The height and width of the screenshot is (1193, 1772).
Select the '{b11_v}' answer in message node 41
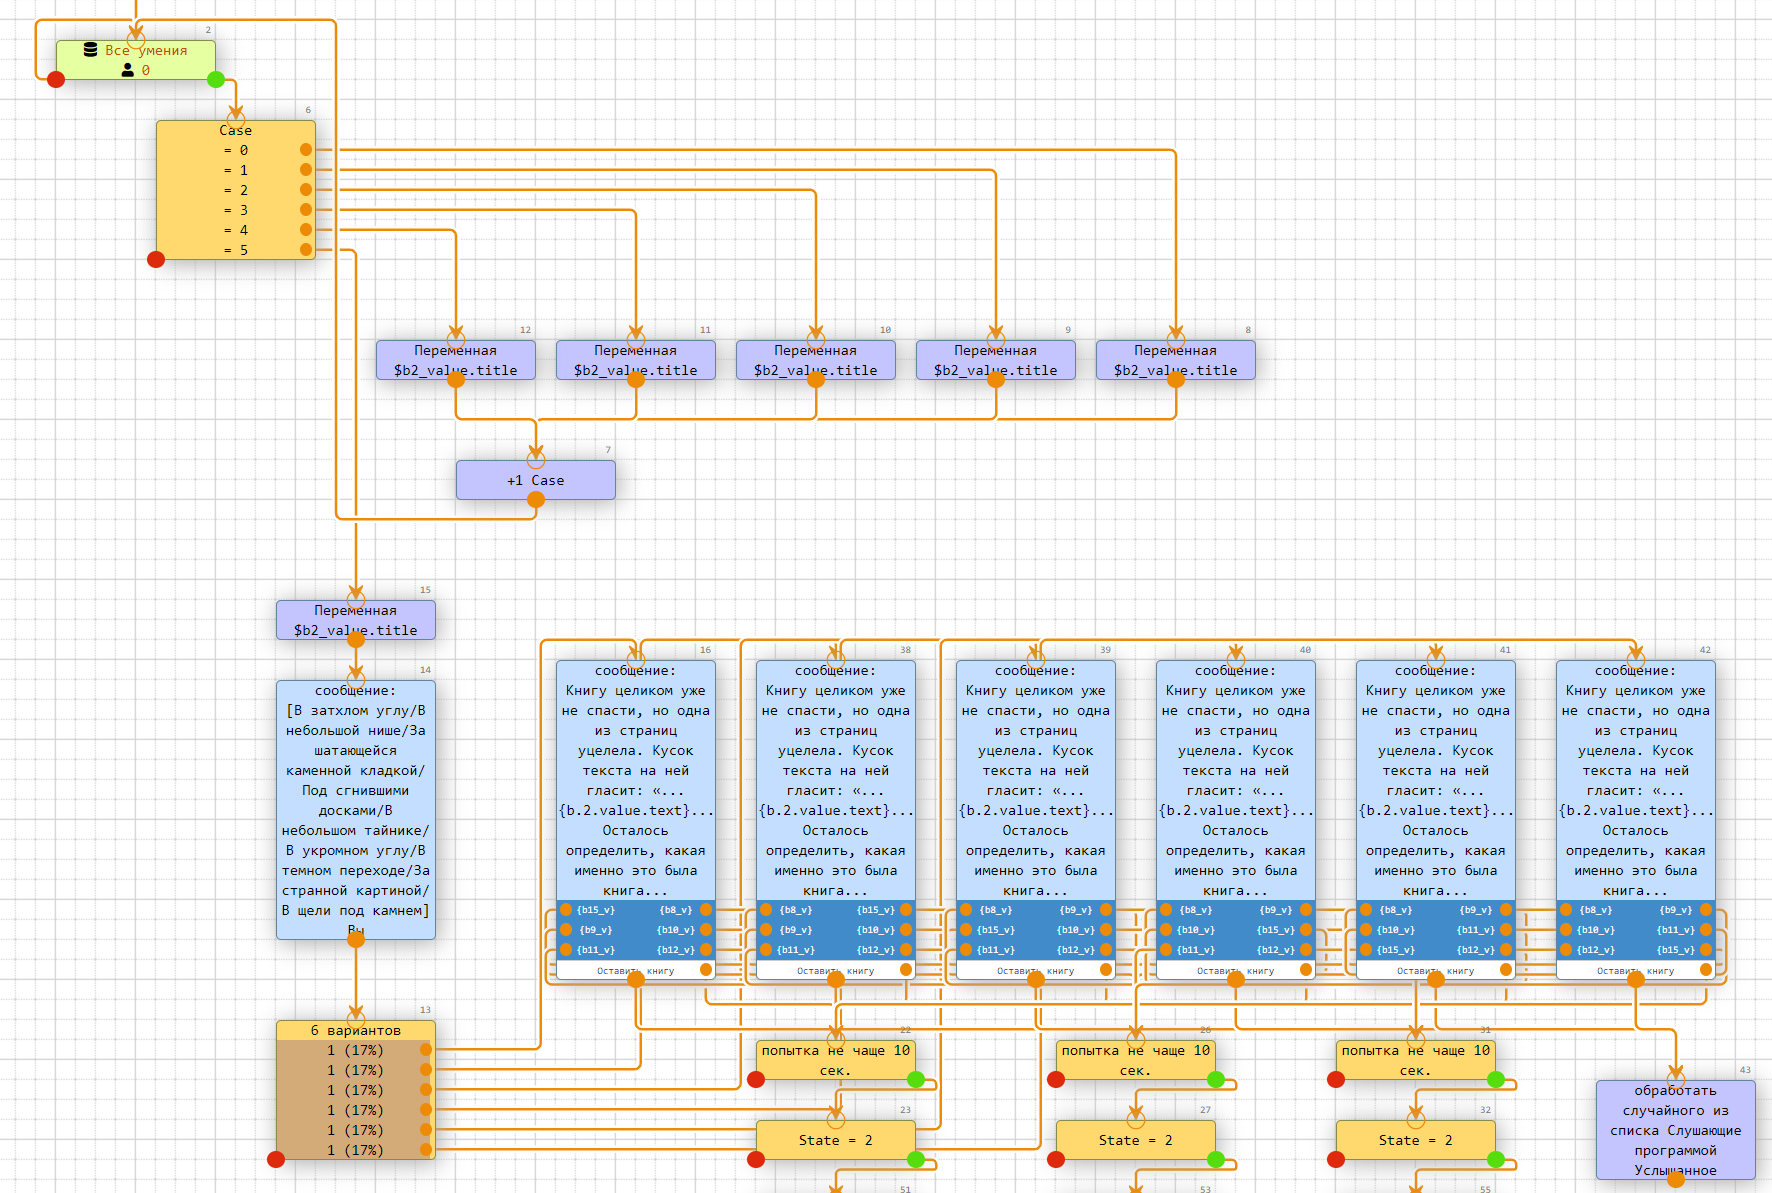[1476, 930]
